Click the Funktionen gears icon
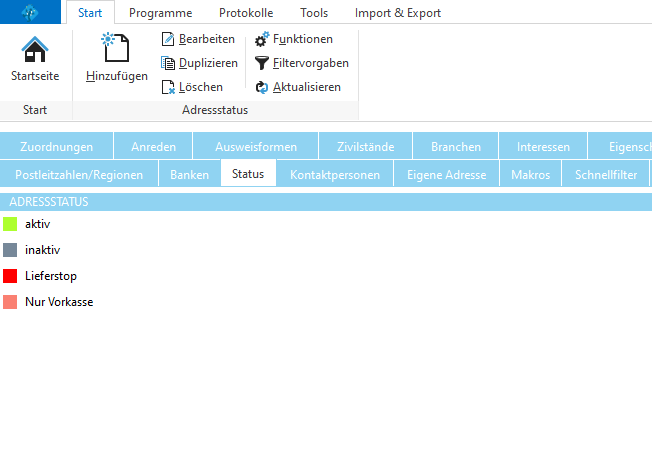 point(262,39)
